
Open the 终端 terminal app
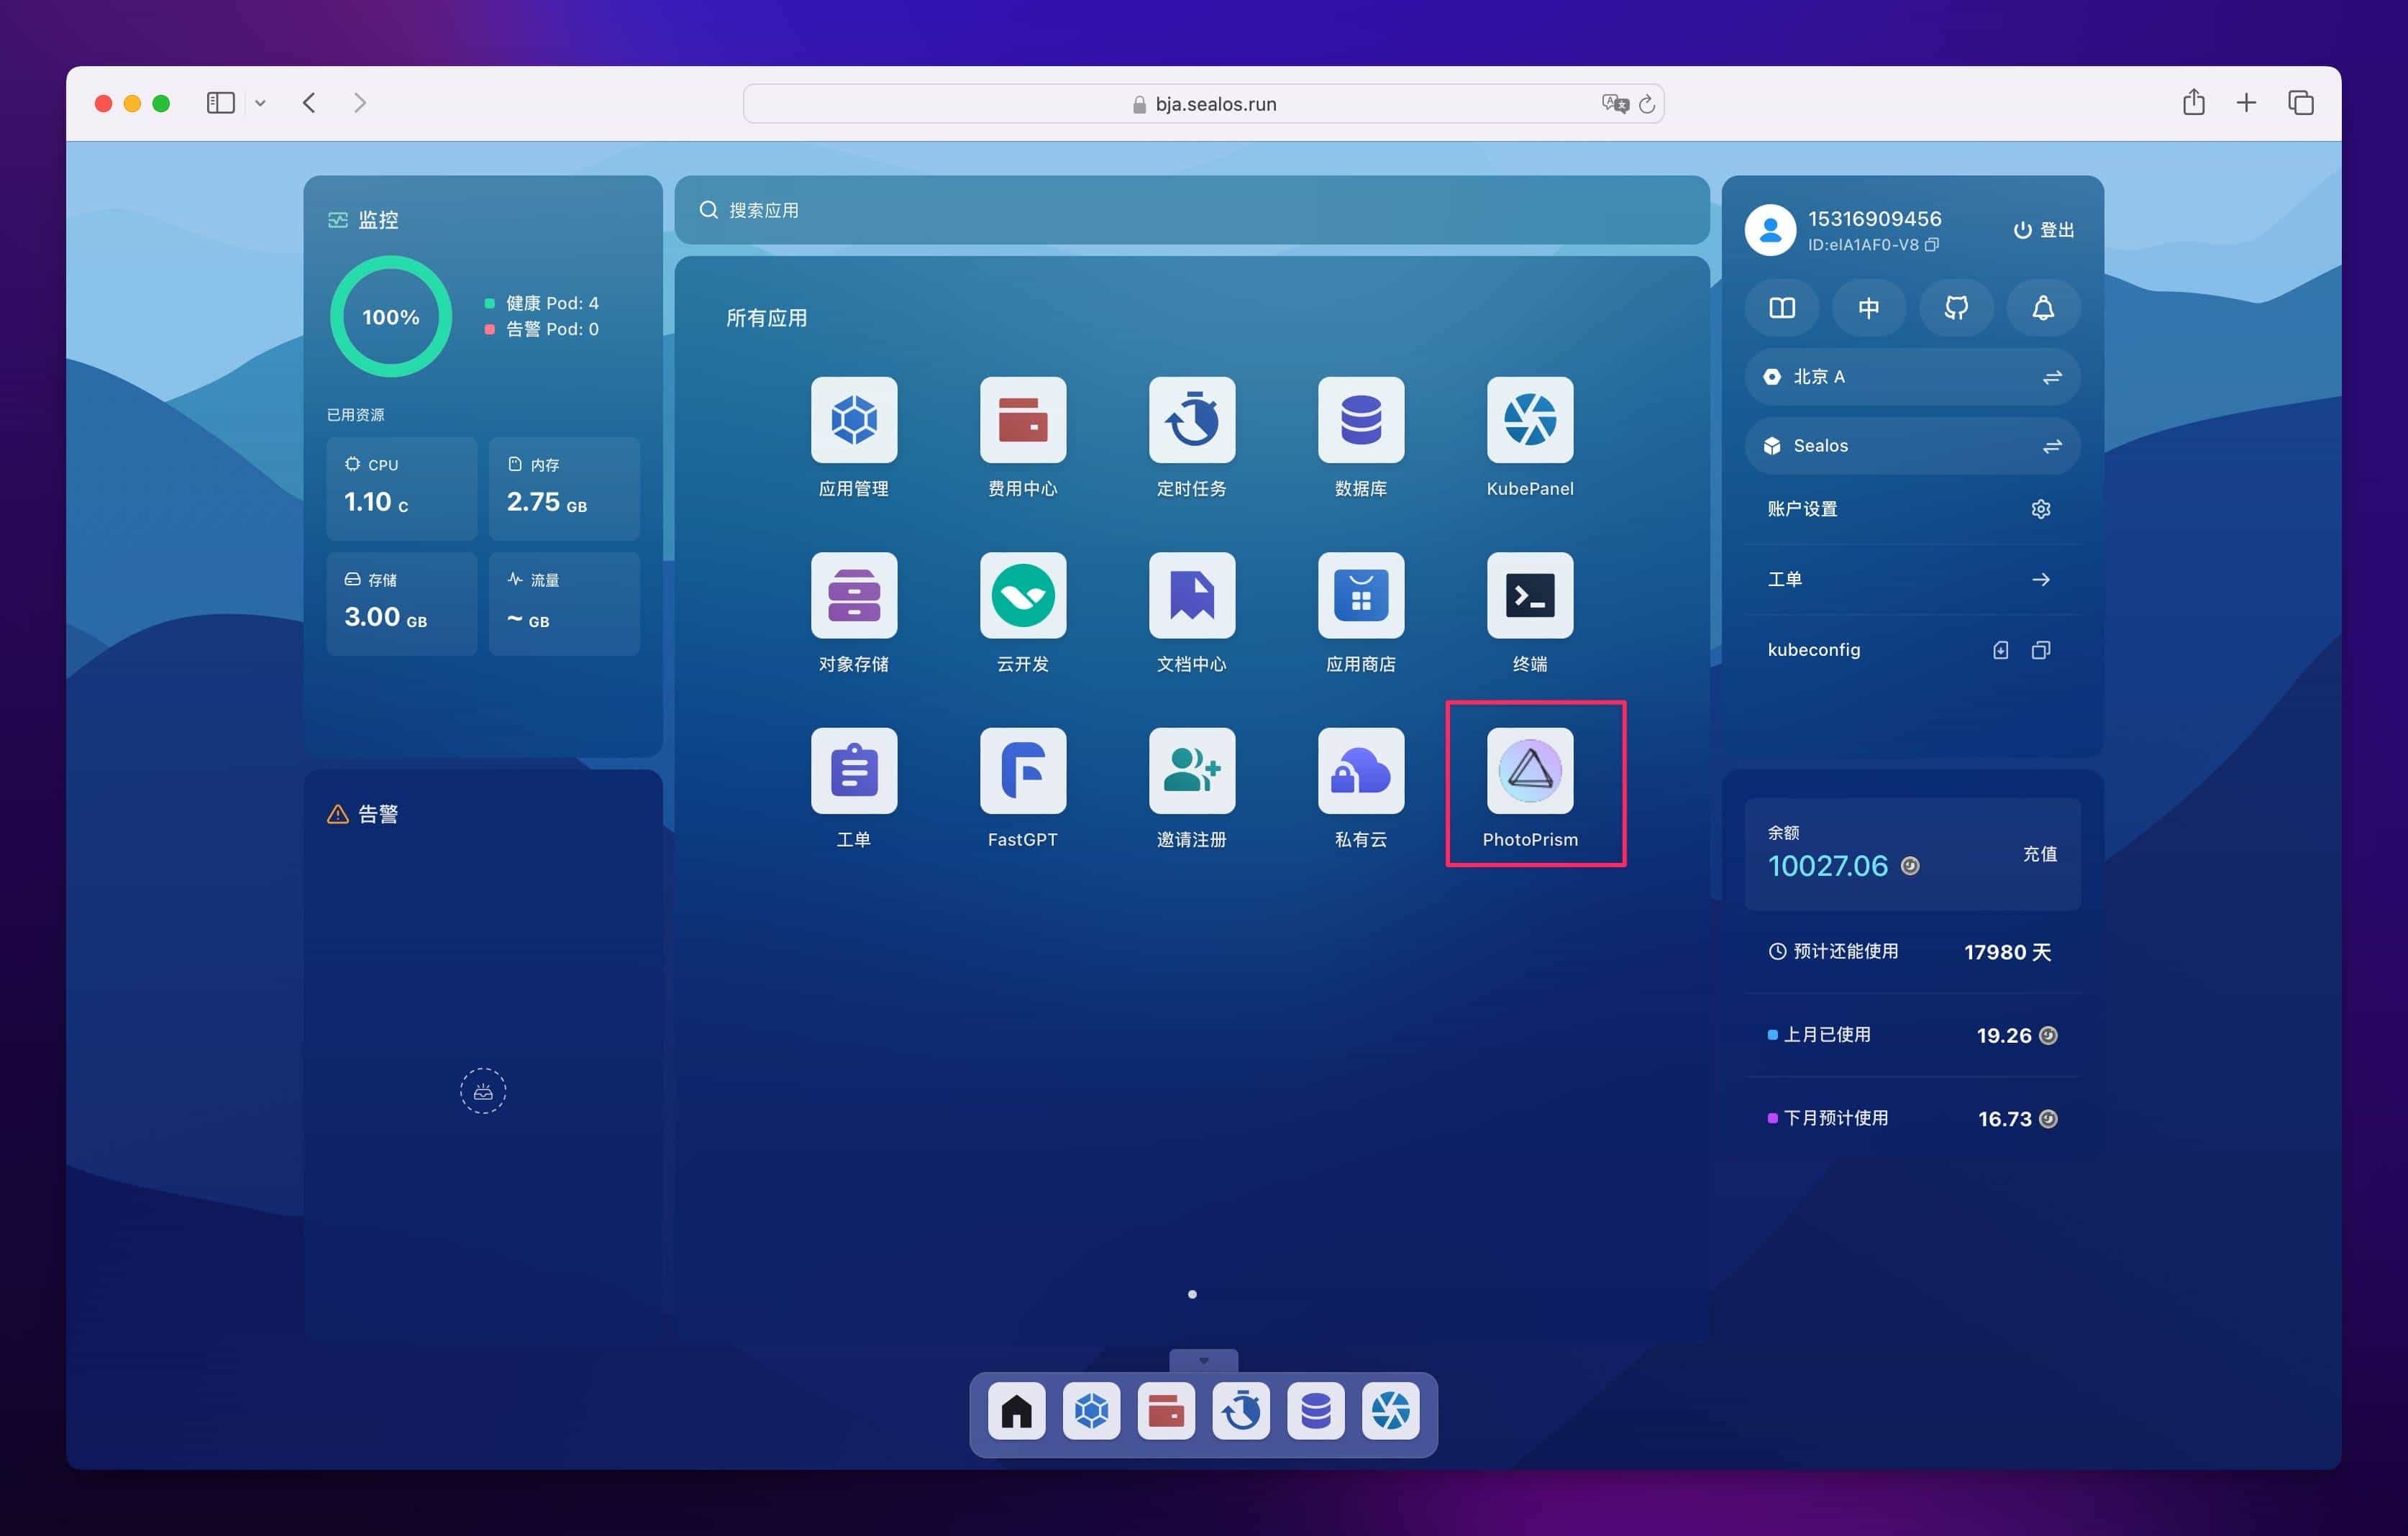[x=1529, y=596]
